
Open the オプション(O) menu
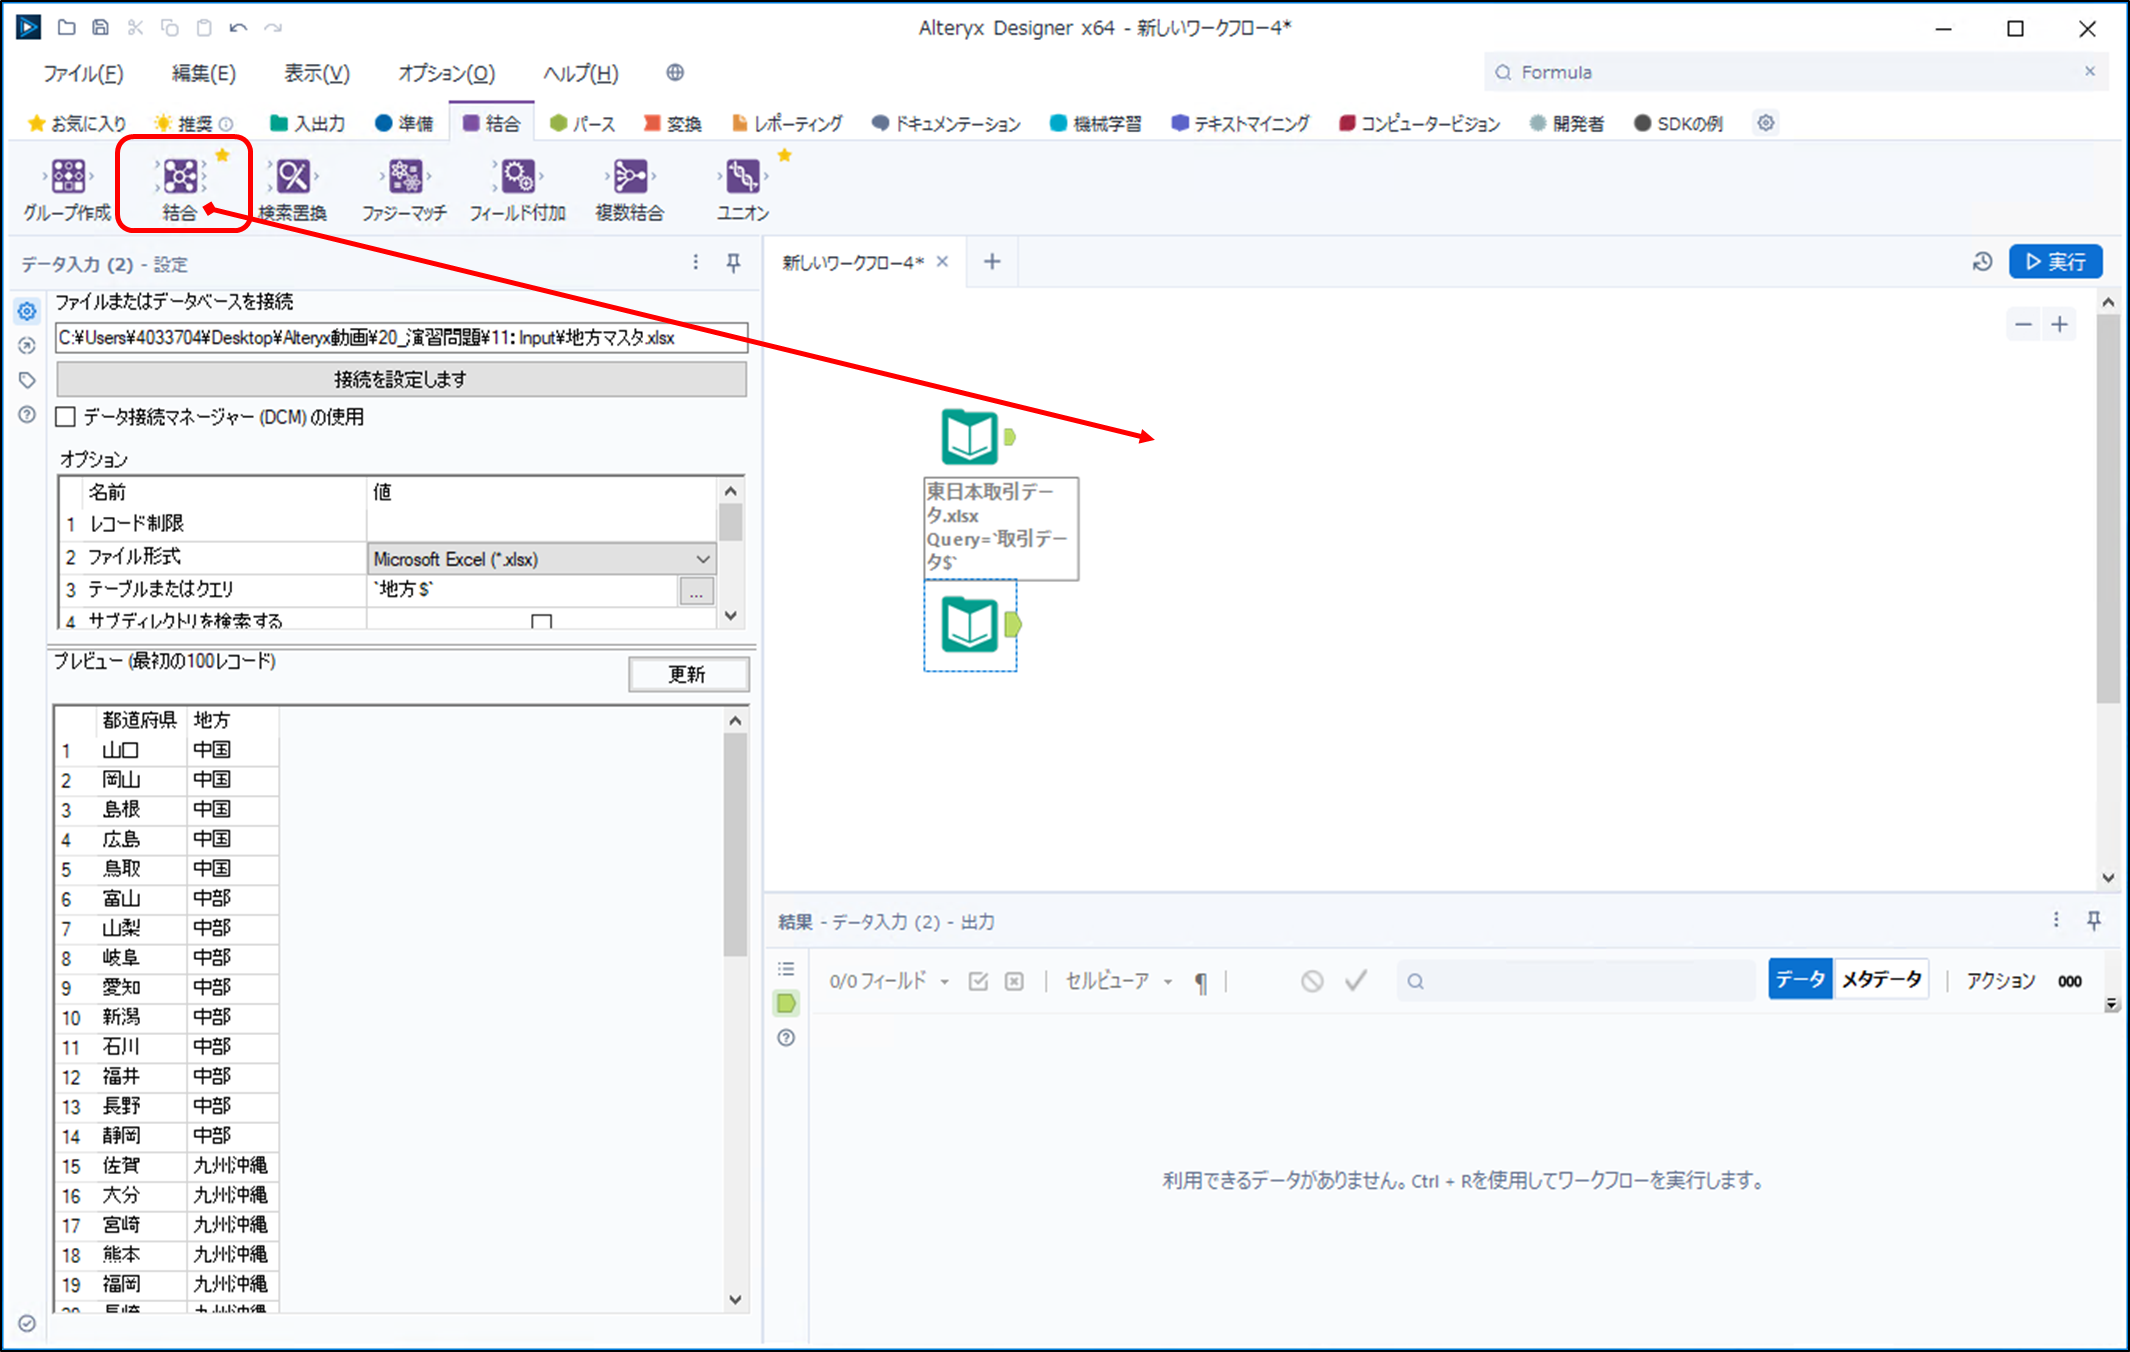[x=446, y=73]
